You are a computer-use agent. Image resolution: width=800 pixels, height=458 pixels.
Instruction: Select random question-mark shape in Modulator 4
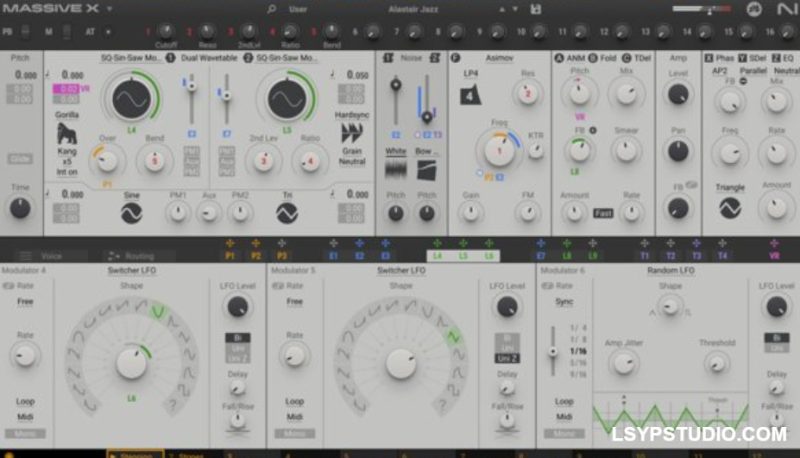(172, 405)
